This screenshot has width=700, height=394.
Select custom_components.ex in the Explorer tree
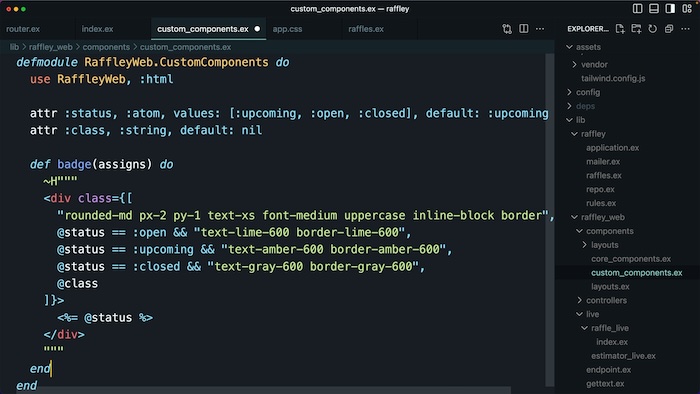point(637,273)
